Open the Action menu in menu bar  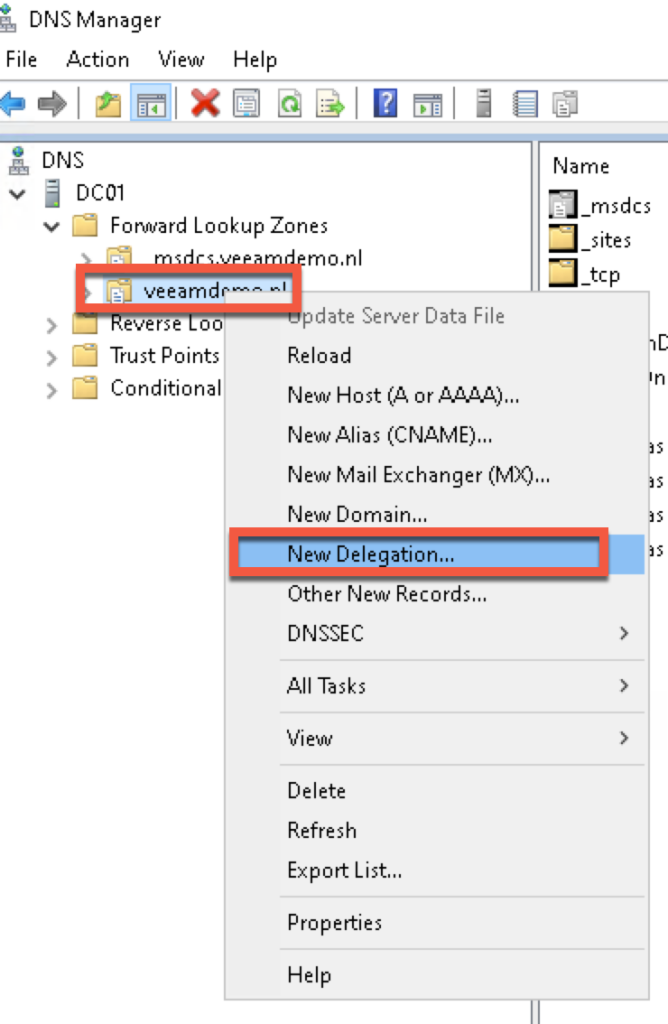pos(97,60)
